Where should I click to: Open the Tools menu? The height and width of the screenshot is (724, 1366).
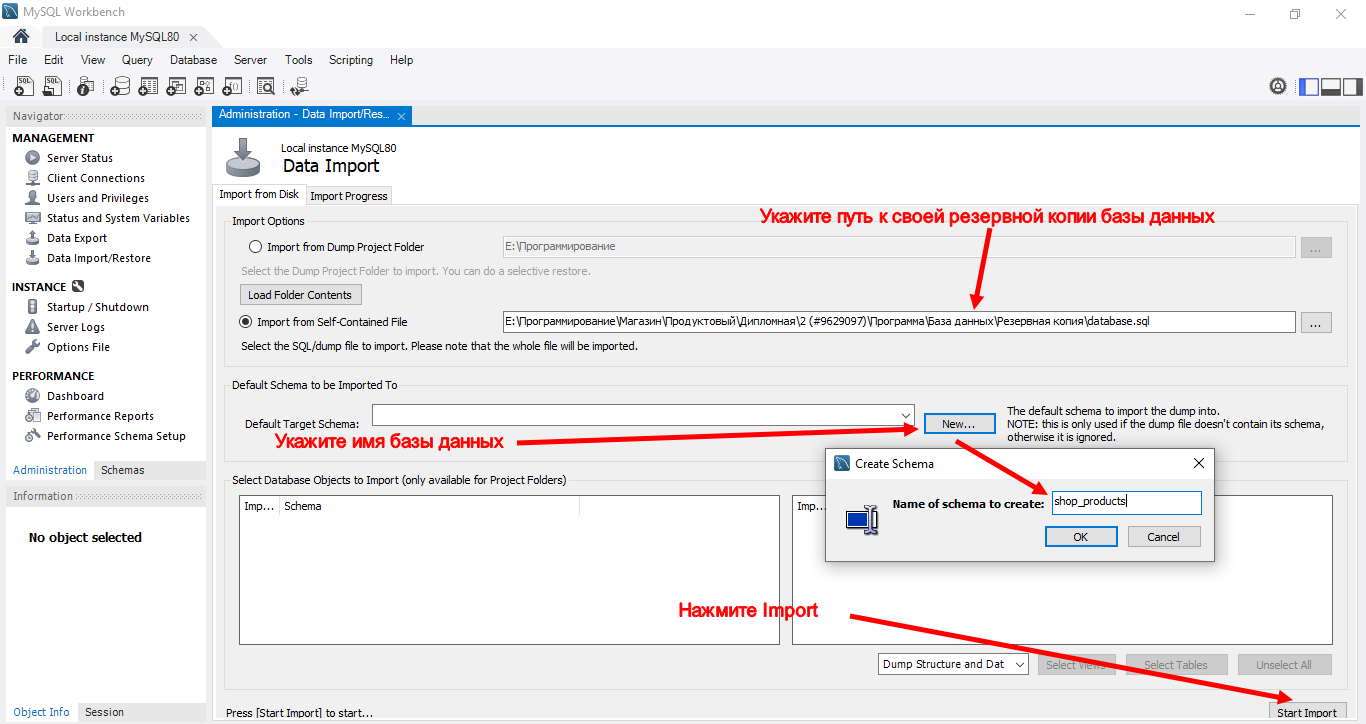click(x=298, y=60)
